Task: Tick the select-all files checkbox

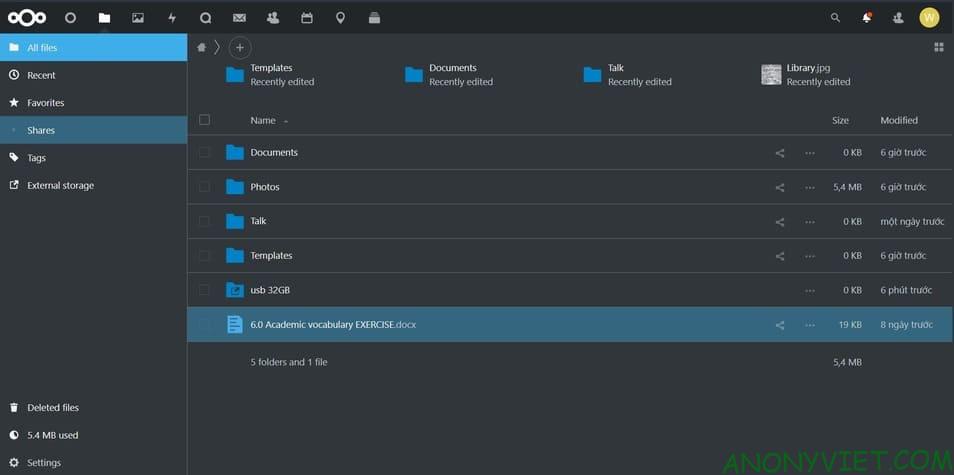Action: 205,120
